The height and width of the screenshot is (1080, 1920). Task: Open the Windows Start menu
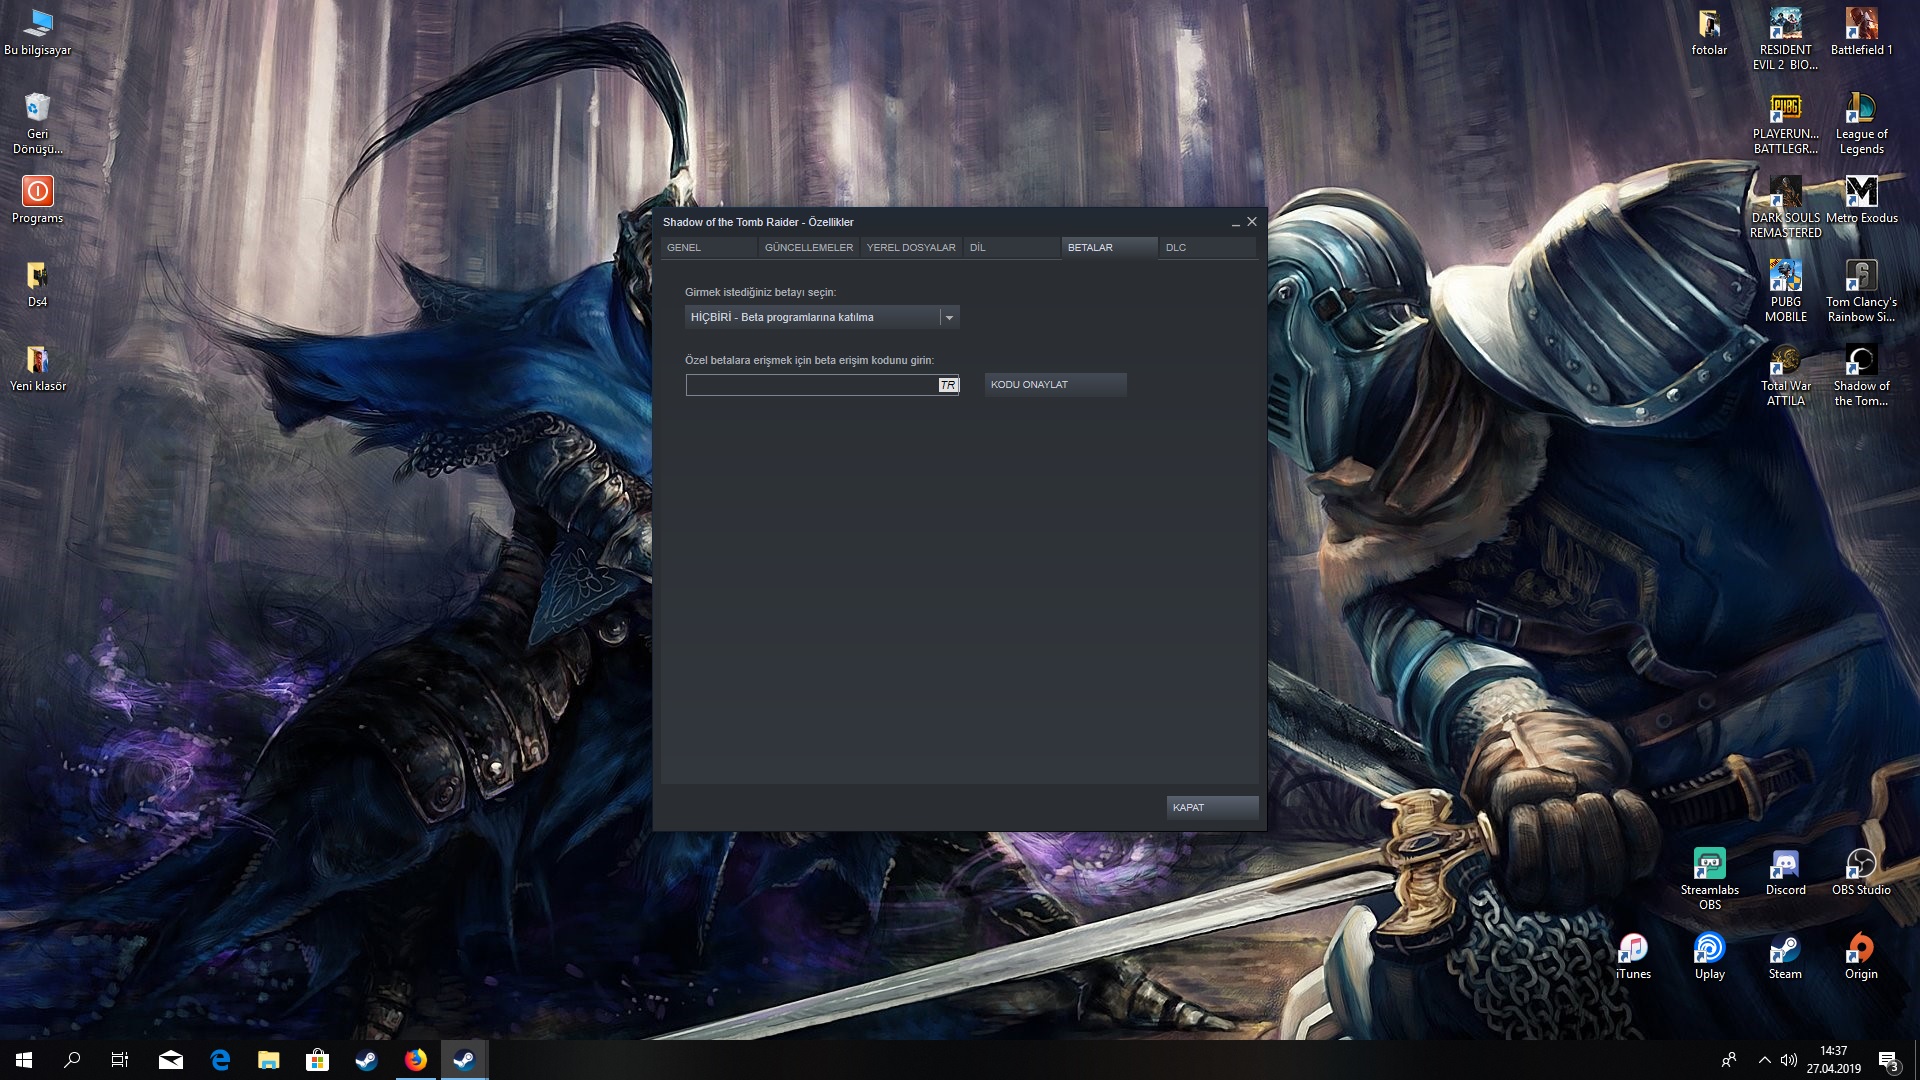coord(24,1060)
